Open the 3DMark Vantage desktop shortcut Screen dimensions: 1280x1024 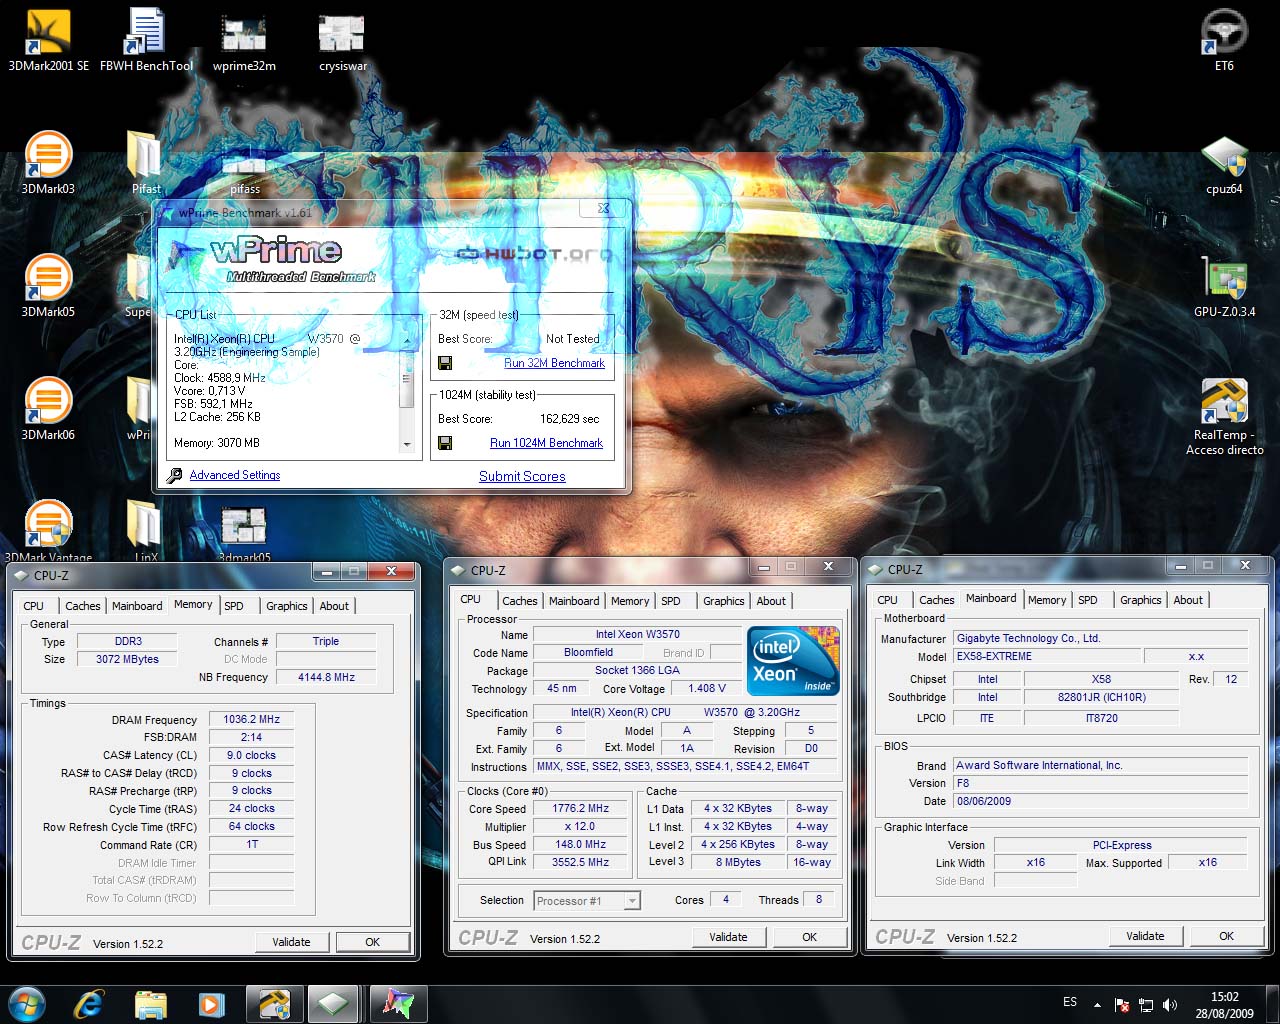(x=48, y=531)
